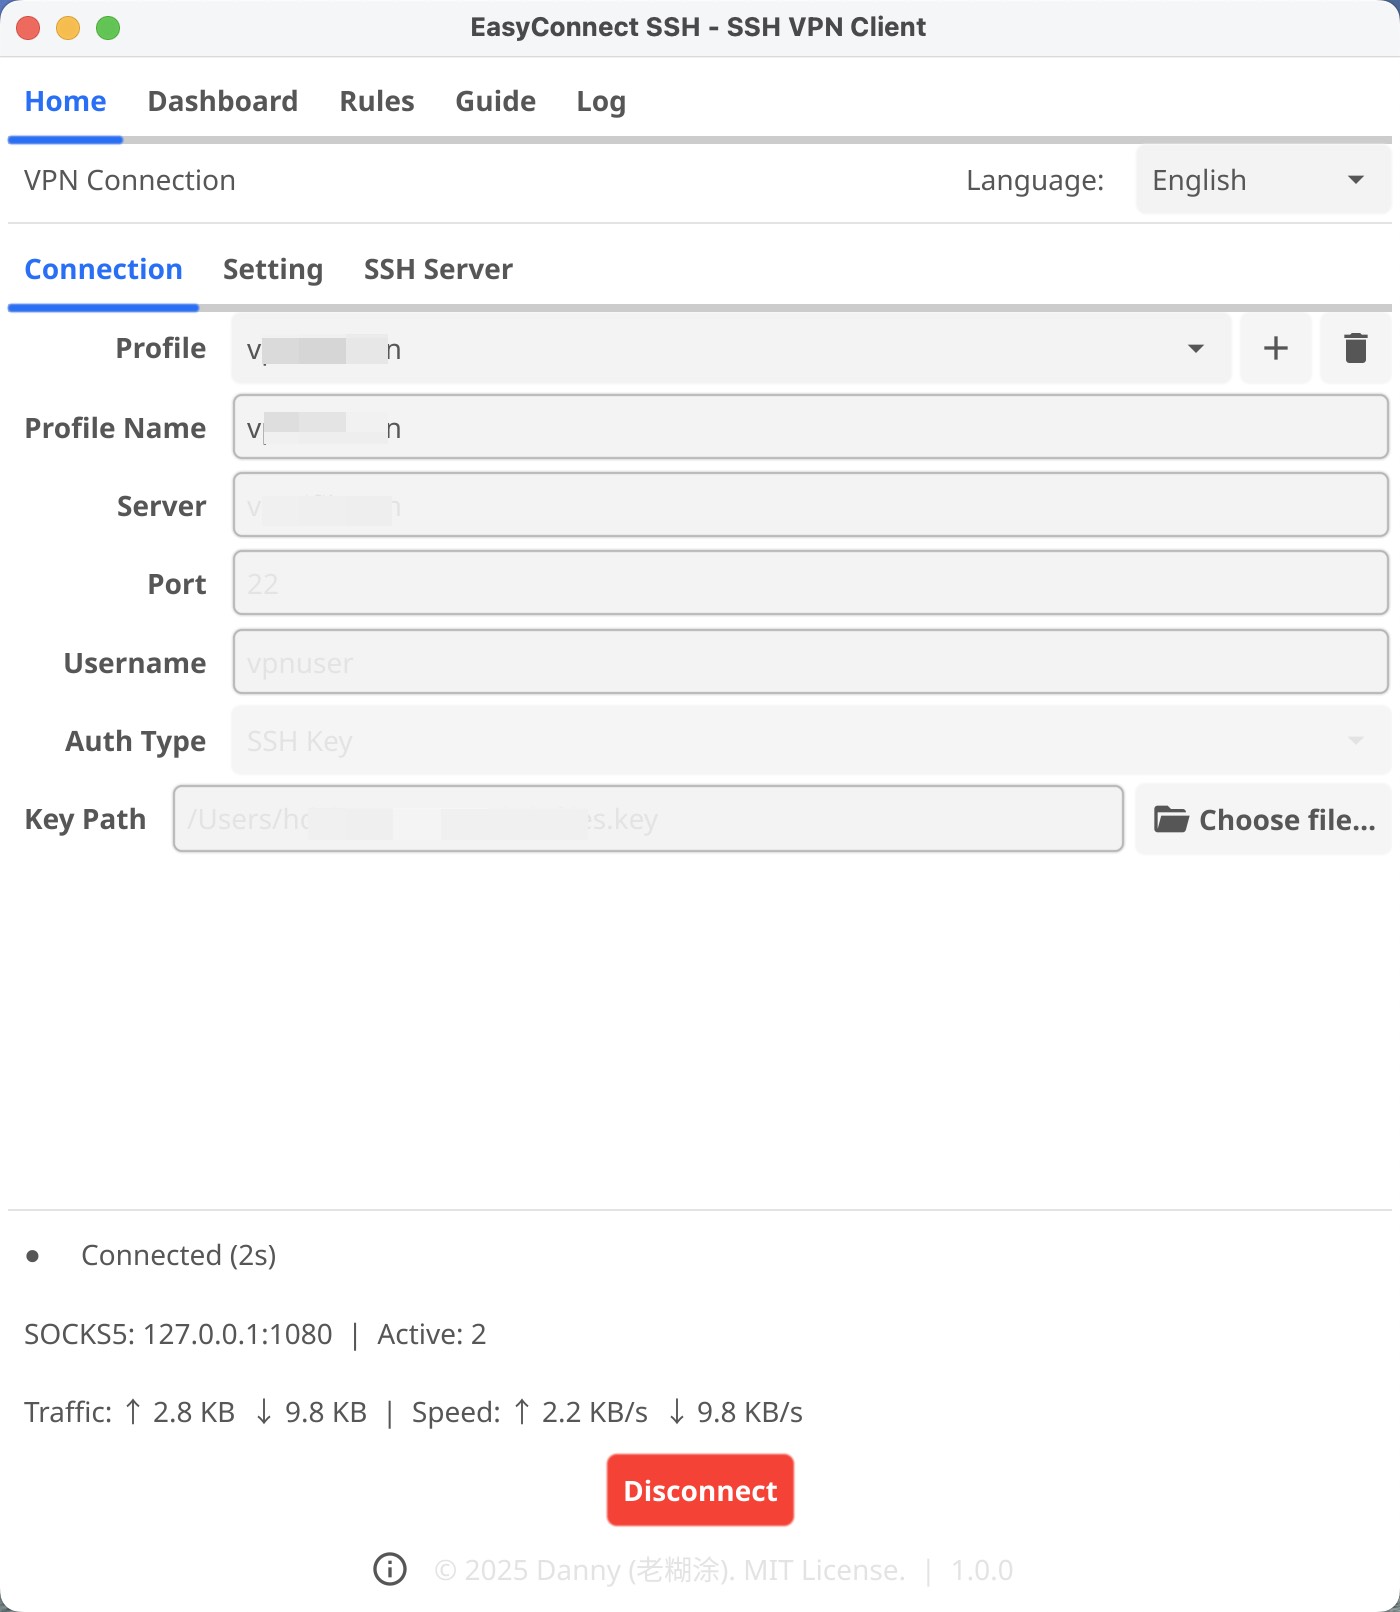1400x1612 pixels.
Task: Maximize the window with the green button
Action: [108, 28]
